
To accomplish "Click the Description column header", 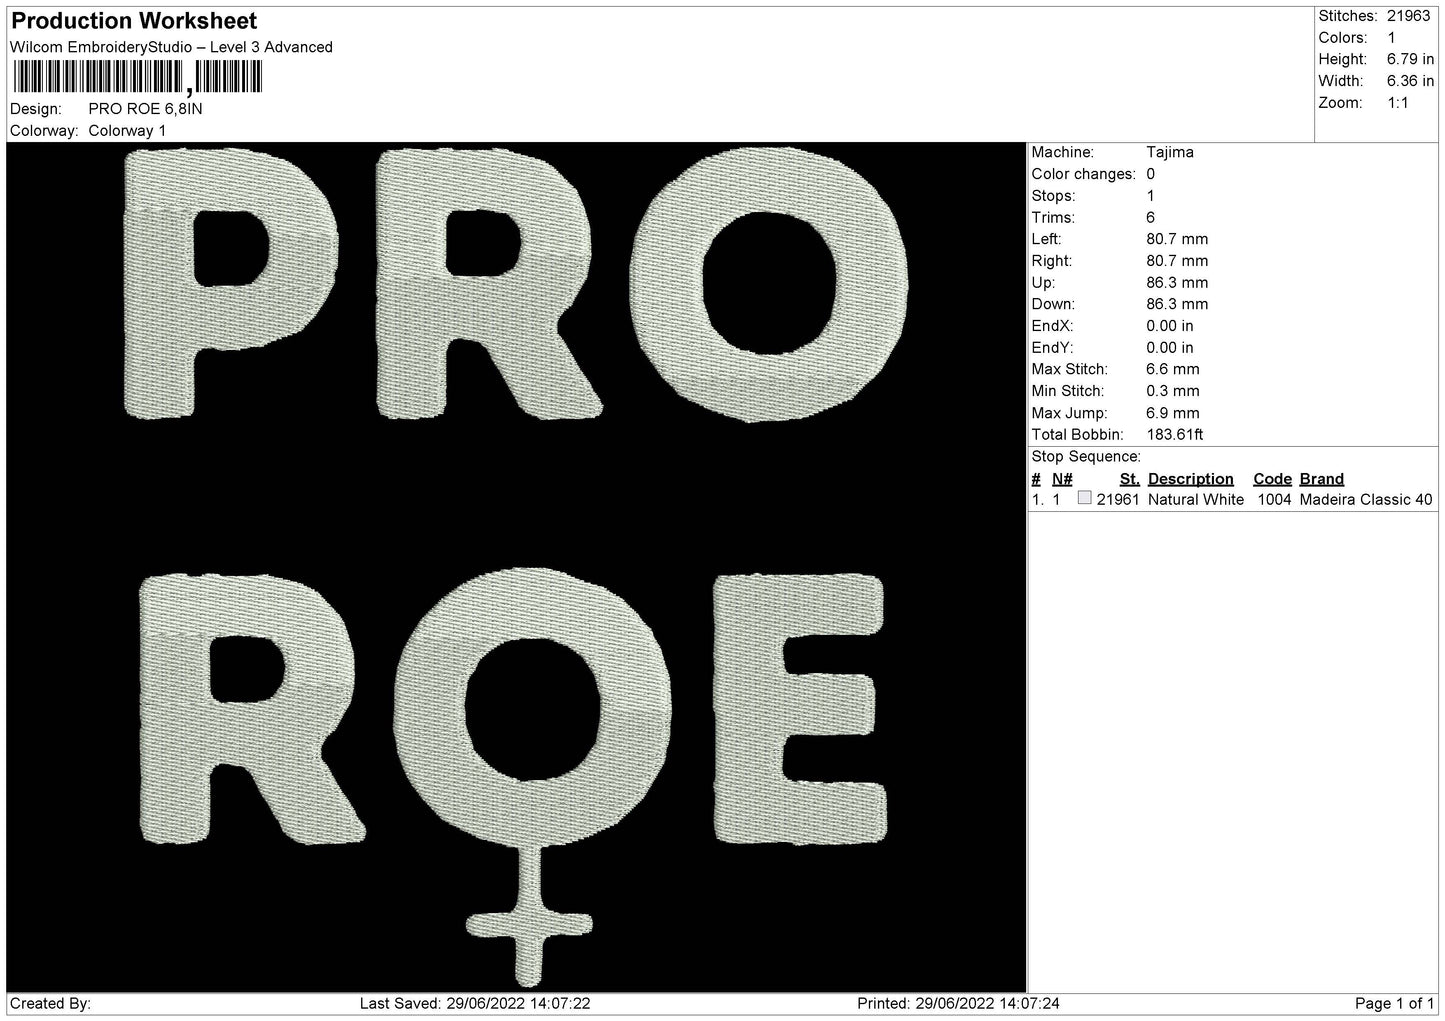I will tap(1191, 479).
